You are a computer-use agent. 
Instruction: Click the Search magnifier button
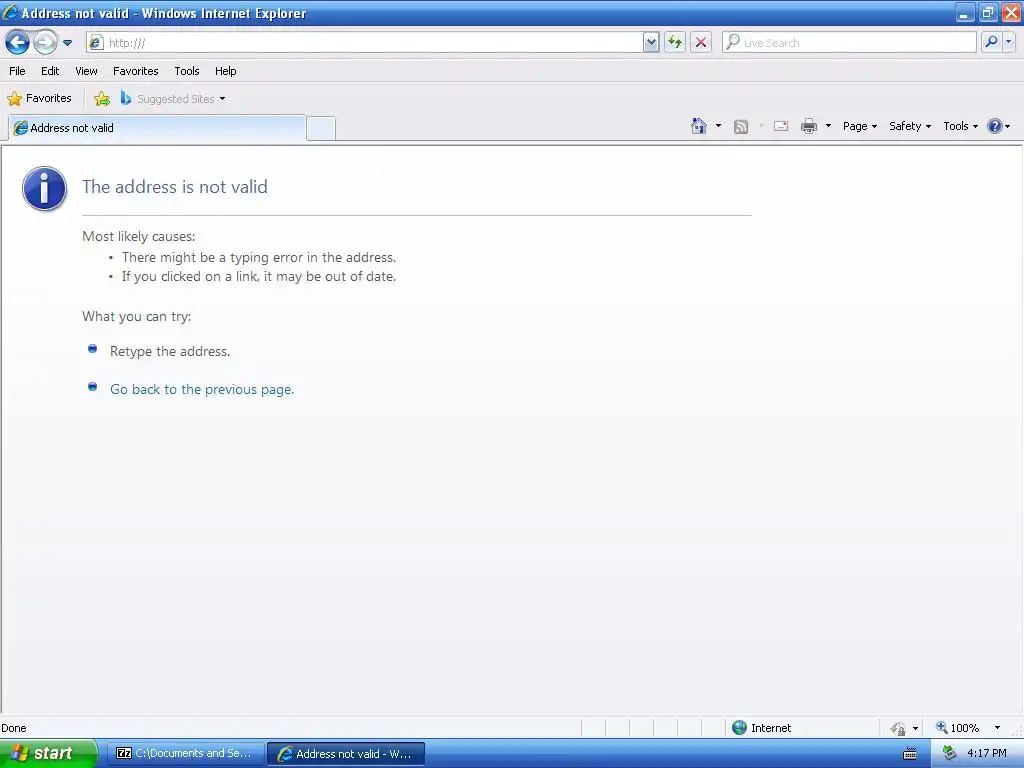[x=991, y=42]
